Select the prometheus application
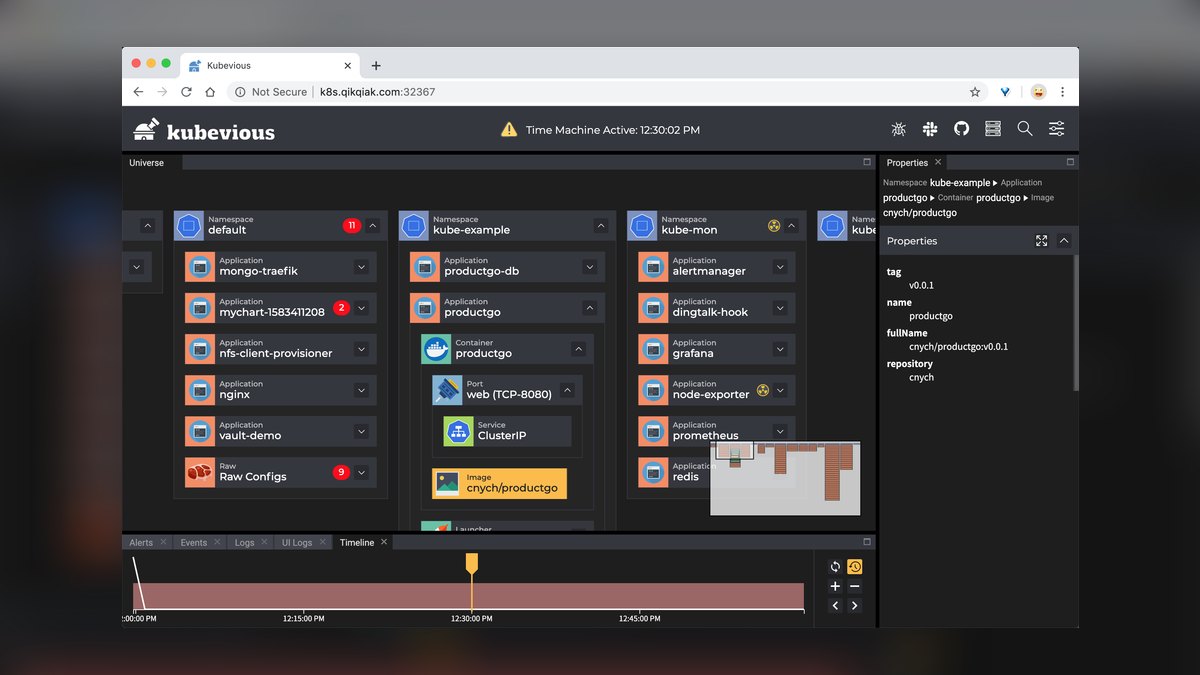 click(x=716, y=431)
